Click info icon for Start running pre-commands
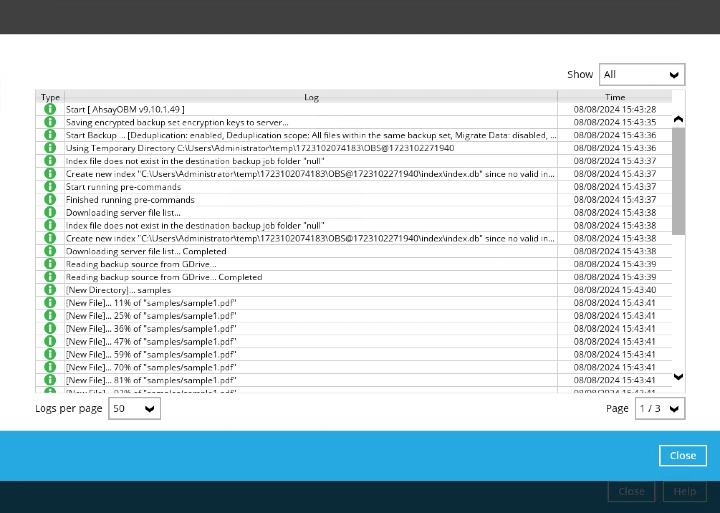The image size is (720, 513). pos(49,187)
